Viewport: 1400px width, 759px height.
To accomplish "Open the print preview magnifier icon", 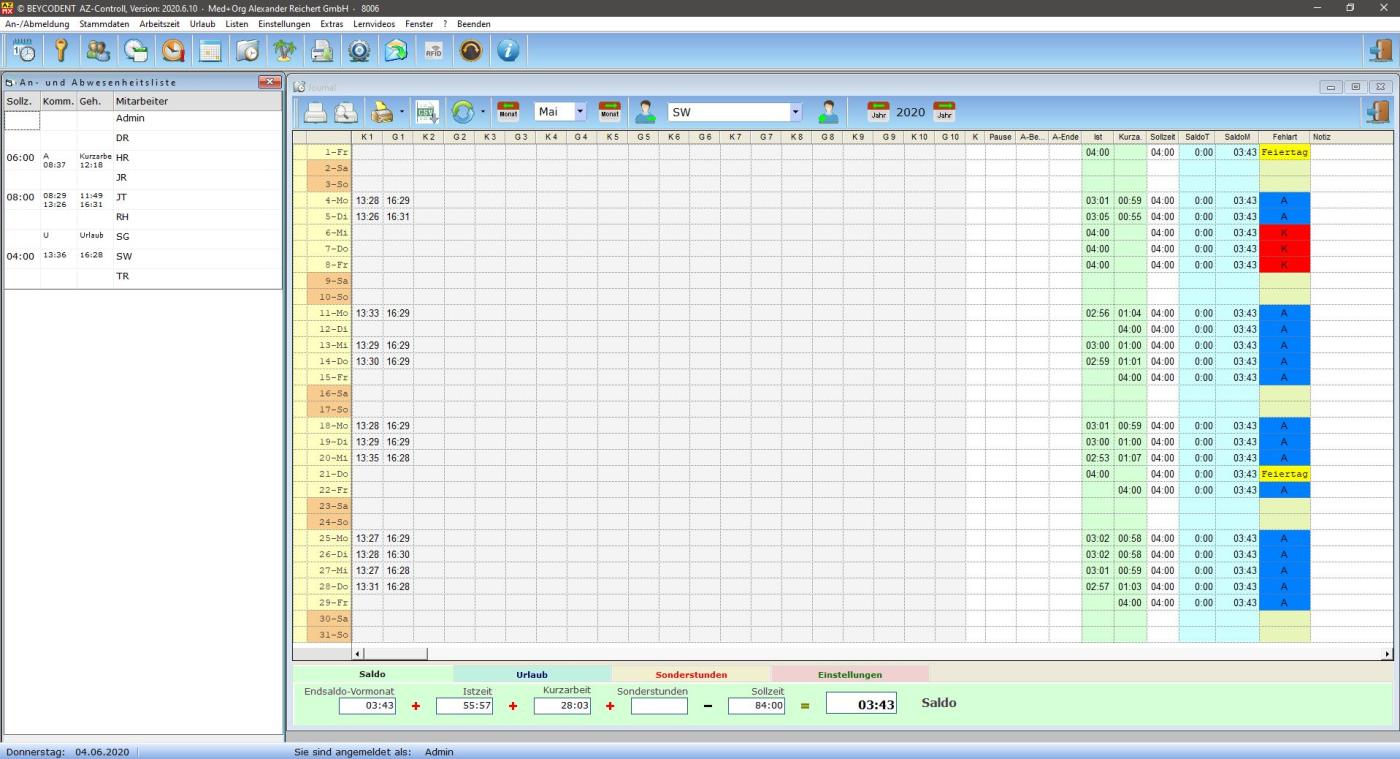I will pyautogui.click(x=346, y=112).
